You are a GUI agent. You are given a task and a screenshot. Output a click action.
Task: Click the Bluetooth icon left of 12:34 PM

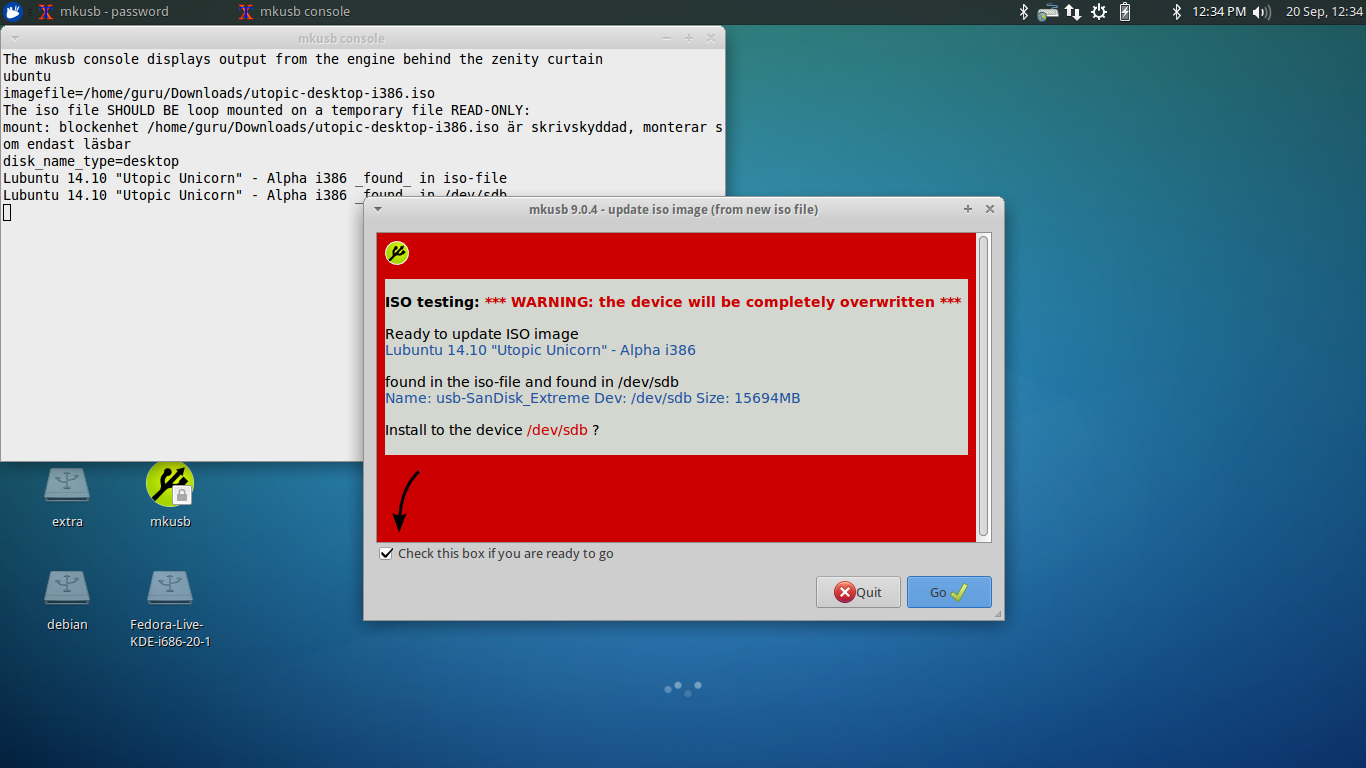coord(1177,12)
